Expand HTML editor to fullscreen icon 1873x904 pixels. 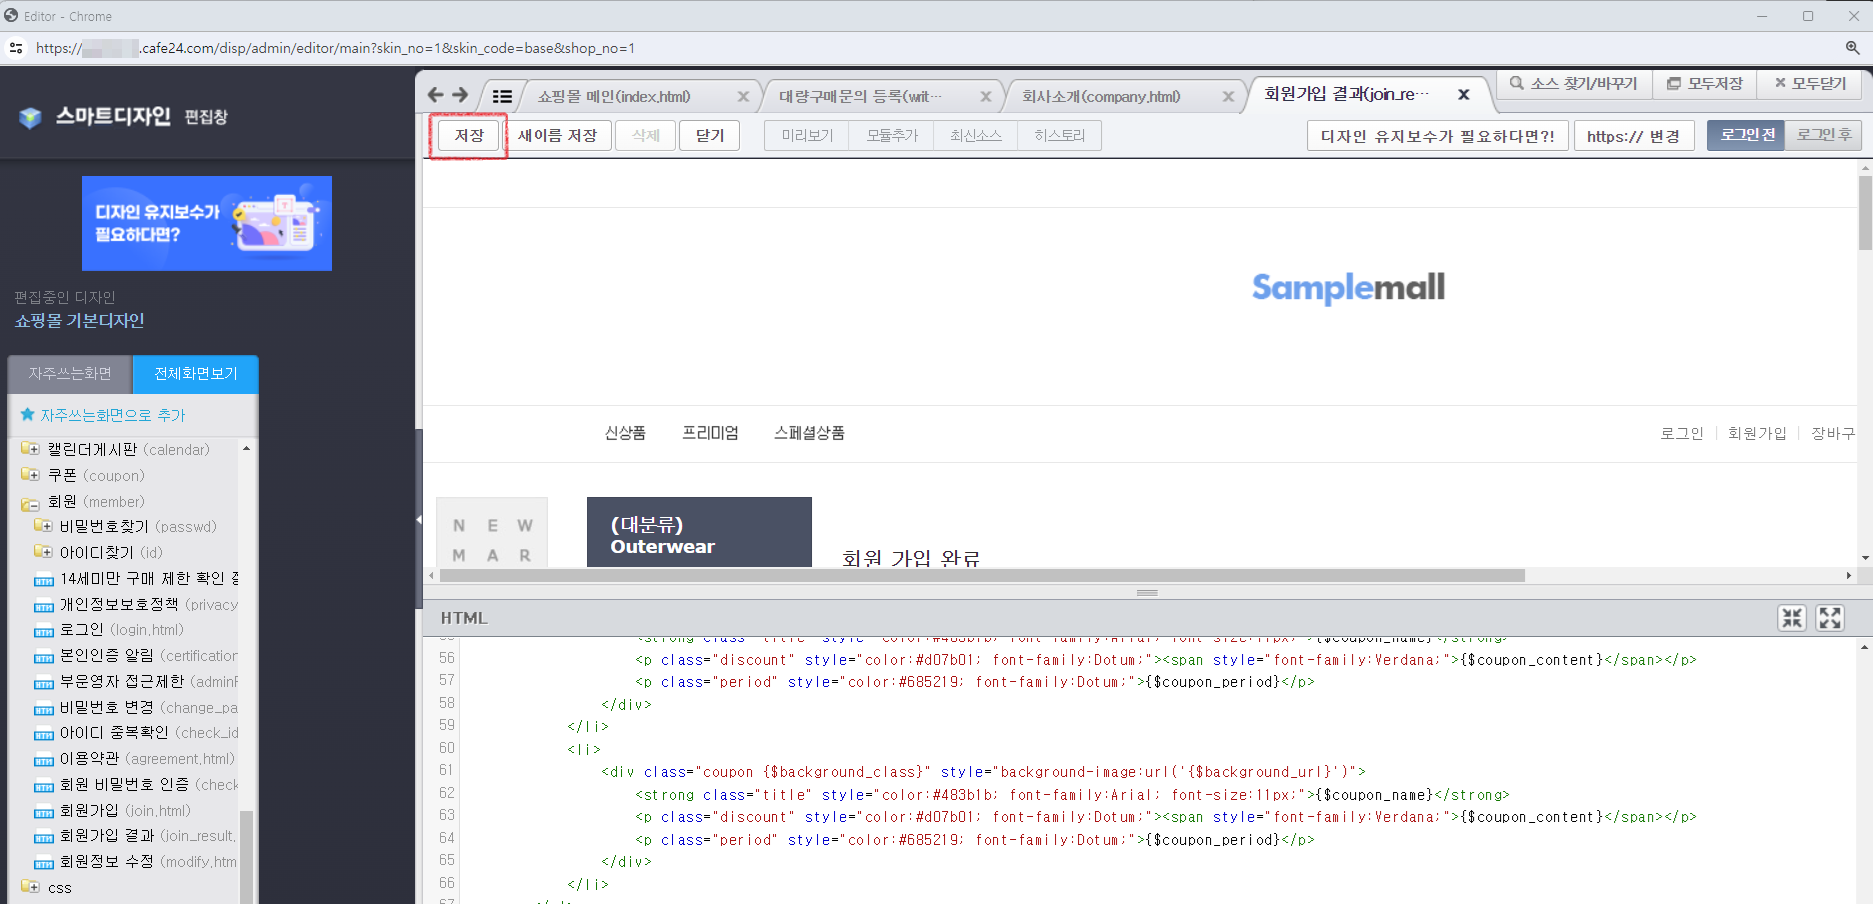pos(1830,618)
